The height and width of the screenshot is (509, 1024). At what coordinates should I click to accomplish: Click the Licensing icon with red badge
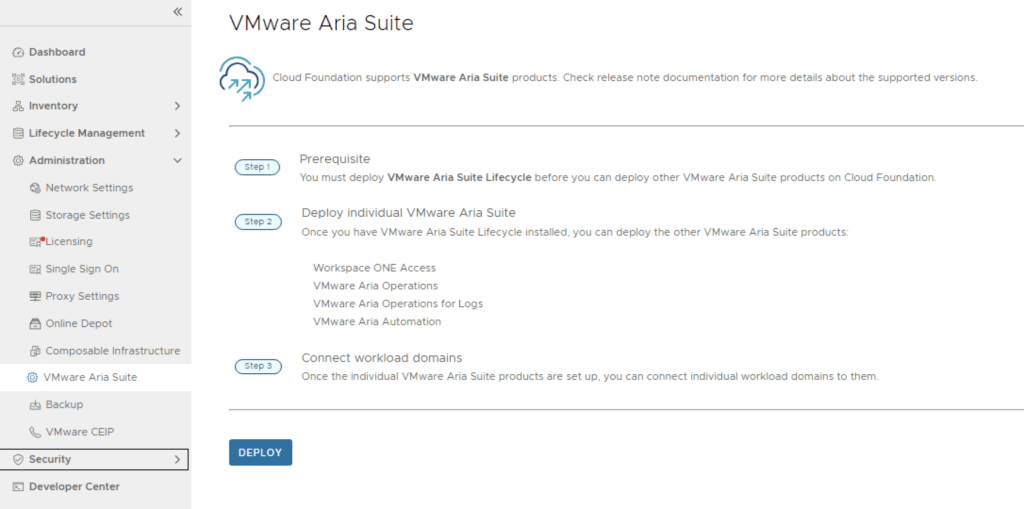click(37, 242)
